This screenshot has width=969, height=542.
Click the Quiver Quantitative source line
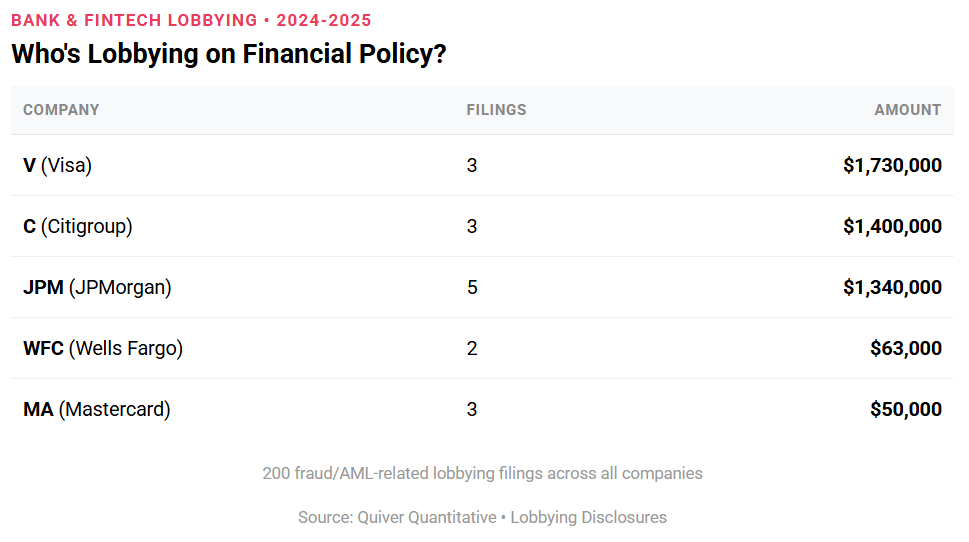[482, 517]
